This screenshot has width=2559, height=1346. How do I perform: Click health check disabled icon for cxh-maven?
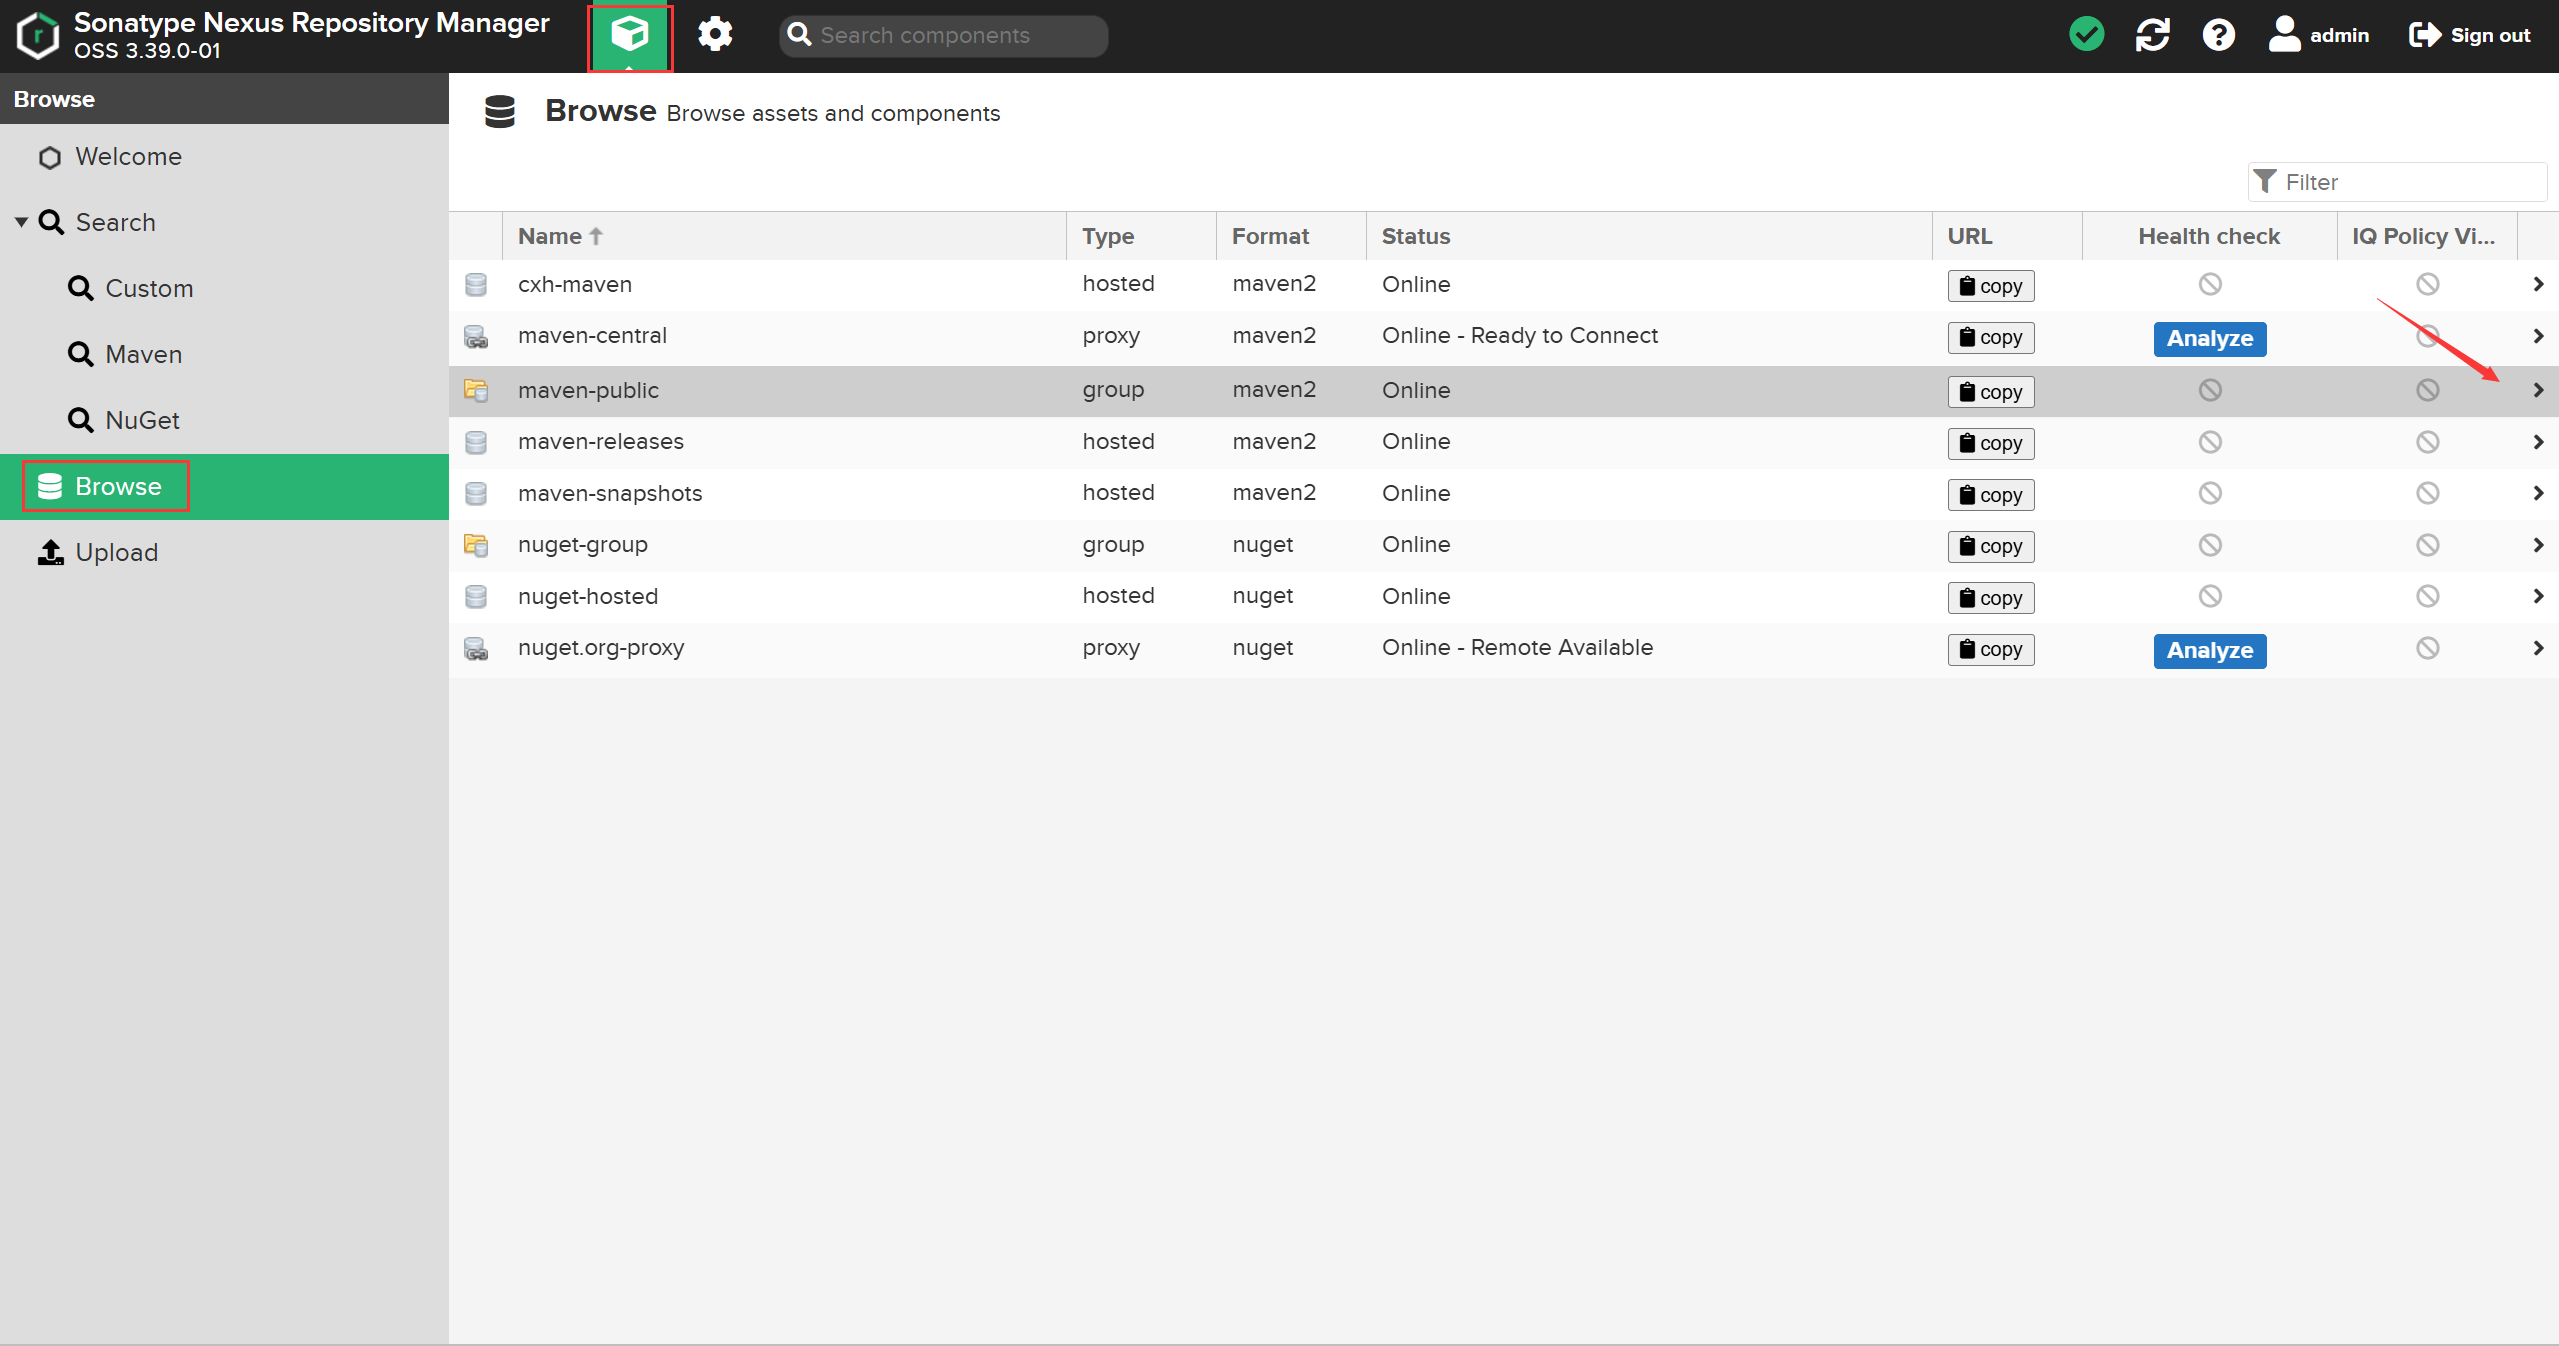(x=2209, y=284)
